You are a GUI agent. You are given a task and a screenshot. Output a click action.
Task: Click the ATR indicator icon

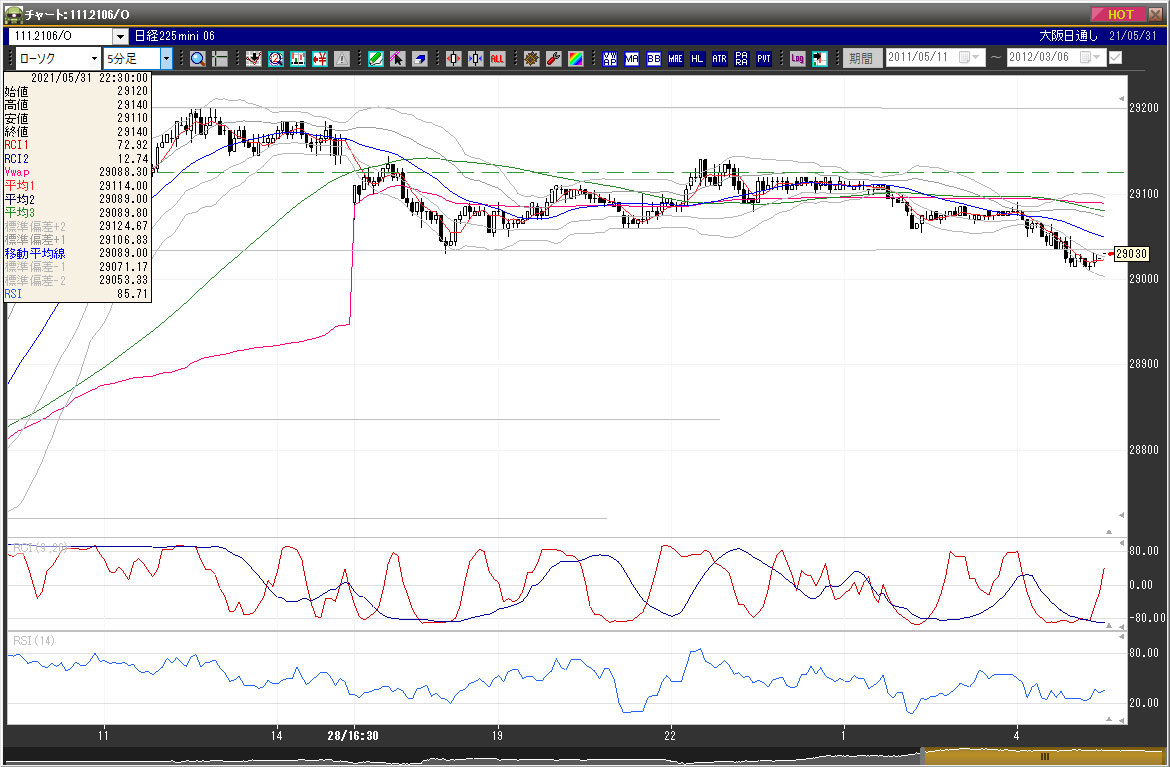719,58
